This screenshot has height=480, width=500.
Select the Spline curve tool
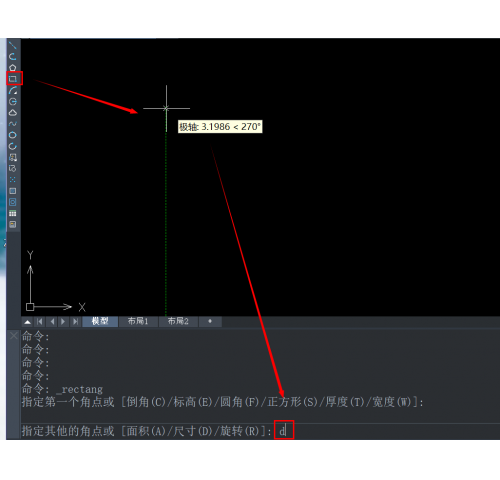pyautogui.click(x=12, y=124)
